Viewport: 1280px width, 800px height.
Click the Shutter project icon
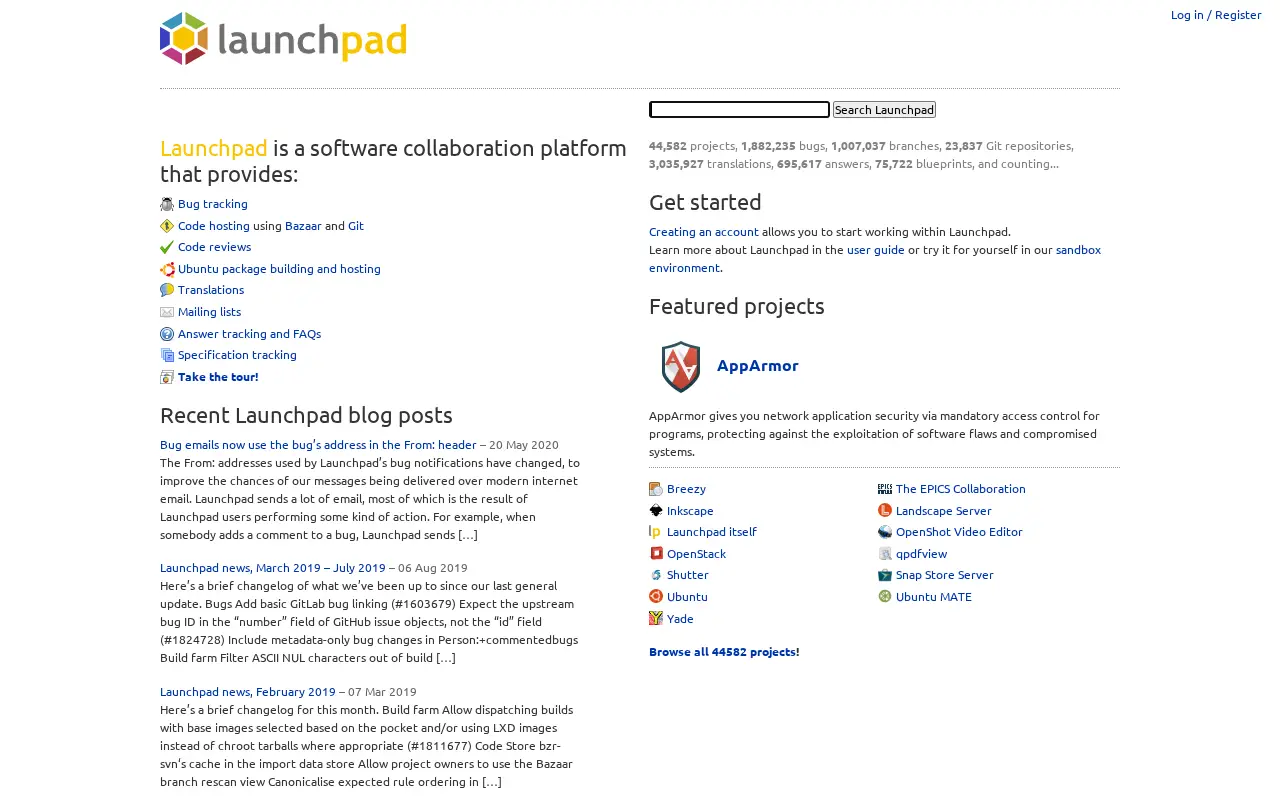(x=656, y=575)
